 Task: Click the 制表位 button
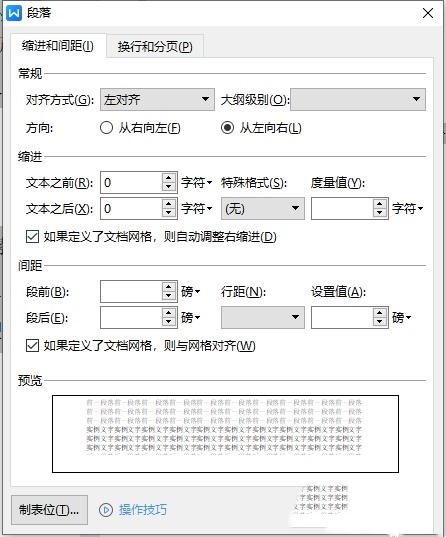tap(49, 510)
